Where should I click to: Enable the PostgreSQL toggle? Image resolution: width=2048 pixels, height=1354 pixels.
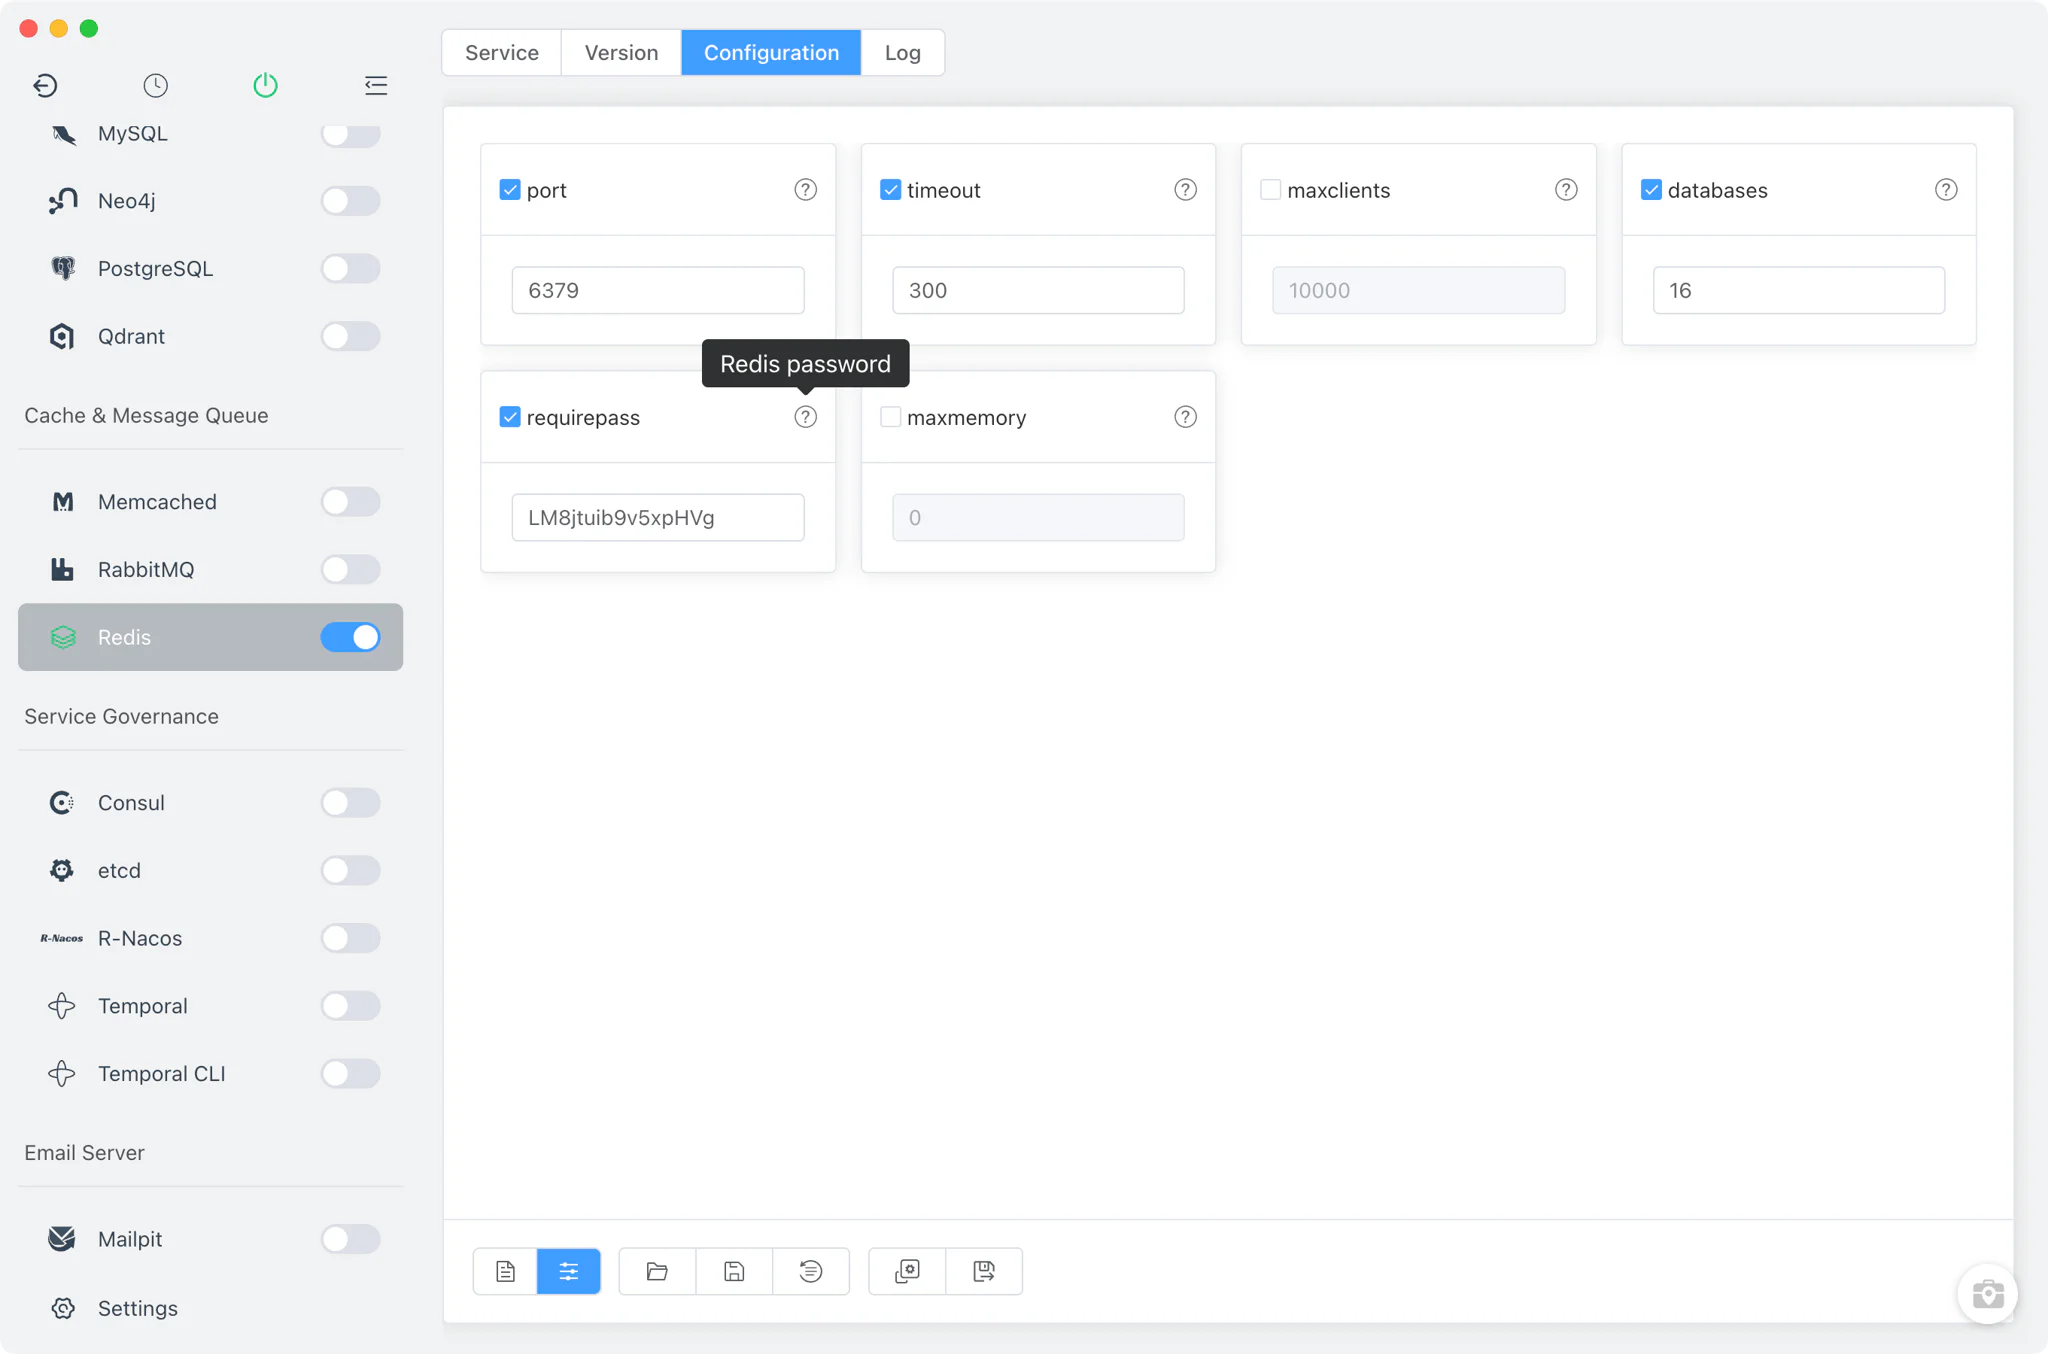click(351, 268)
